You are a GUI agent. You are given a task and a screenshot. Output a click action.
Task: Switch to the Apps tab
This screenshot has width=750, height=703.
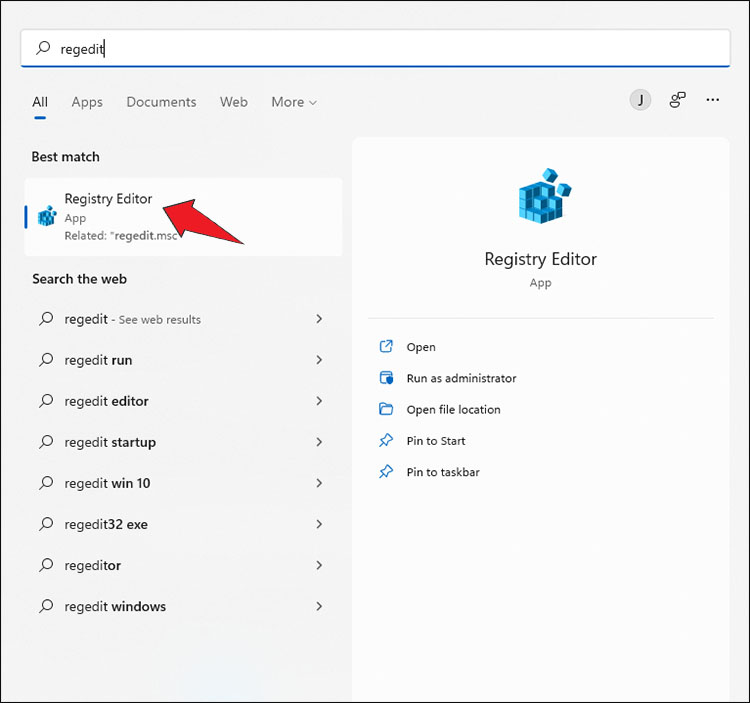[87, 102]
